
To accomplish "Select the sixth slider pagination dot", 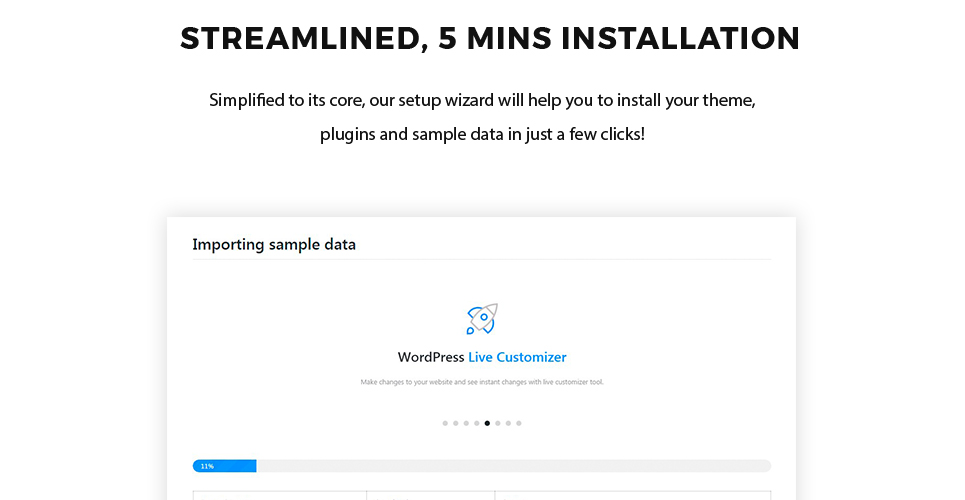I will [497, 423].
